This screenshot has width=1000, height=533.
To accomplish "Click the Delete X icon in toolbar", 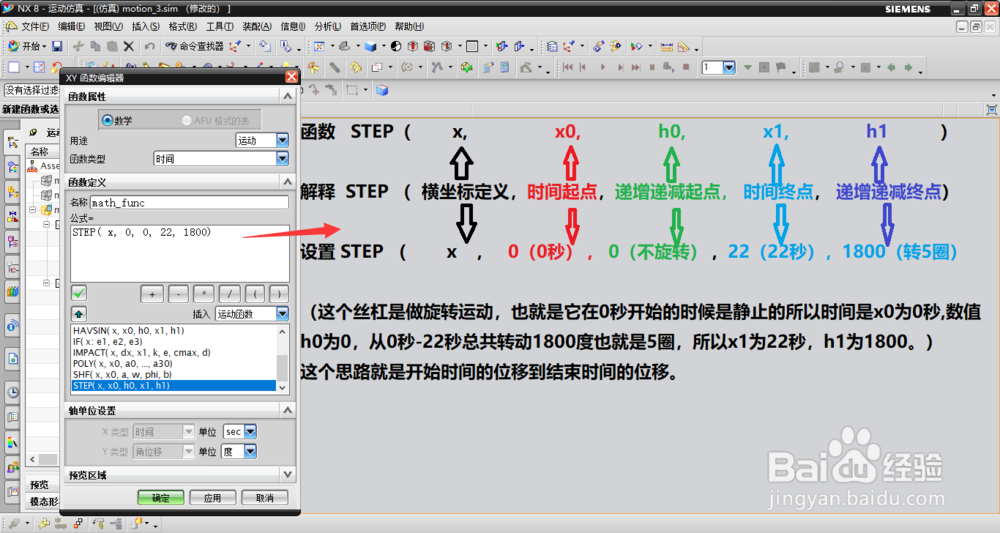I will click(129, 46).
